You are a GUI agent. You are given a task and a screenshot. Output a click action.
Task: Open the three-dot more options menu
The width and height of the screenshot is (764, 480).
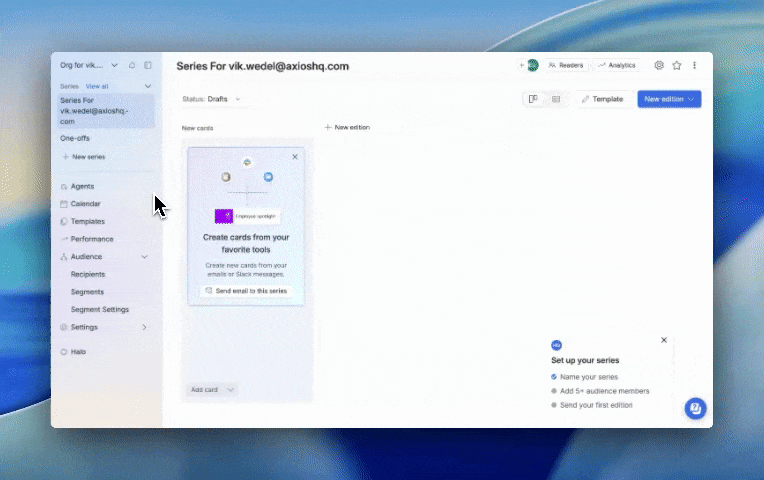tap(695, 65)
